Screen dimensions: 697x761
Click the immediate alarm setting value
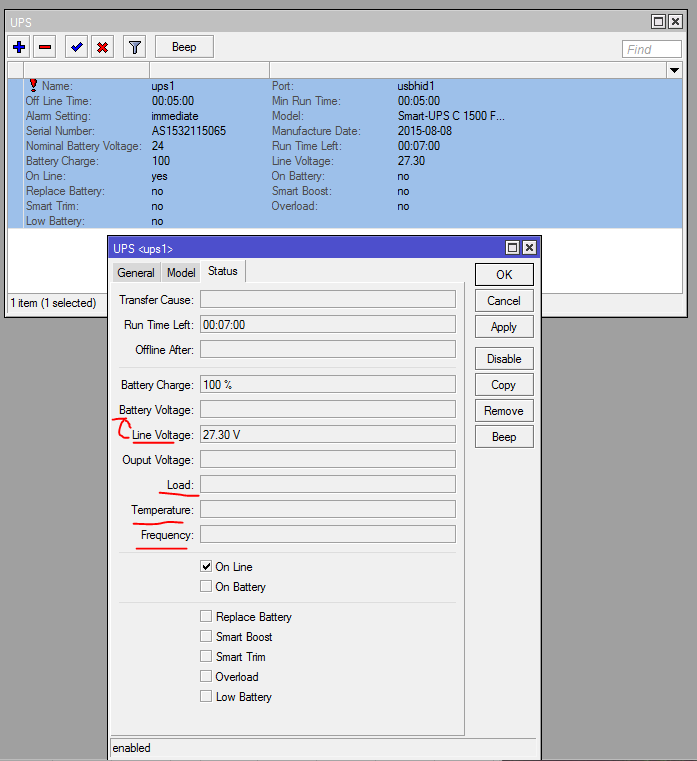(x=175, y=116)
